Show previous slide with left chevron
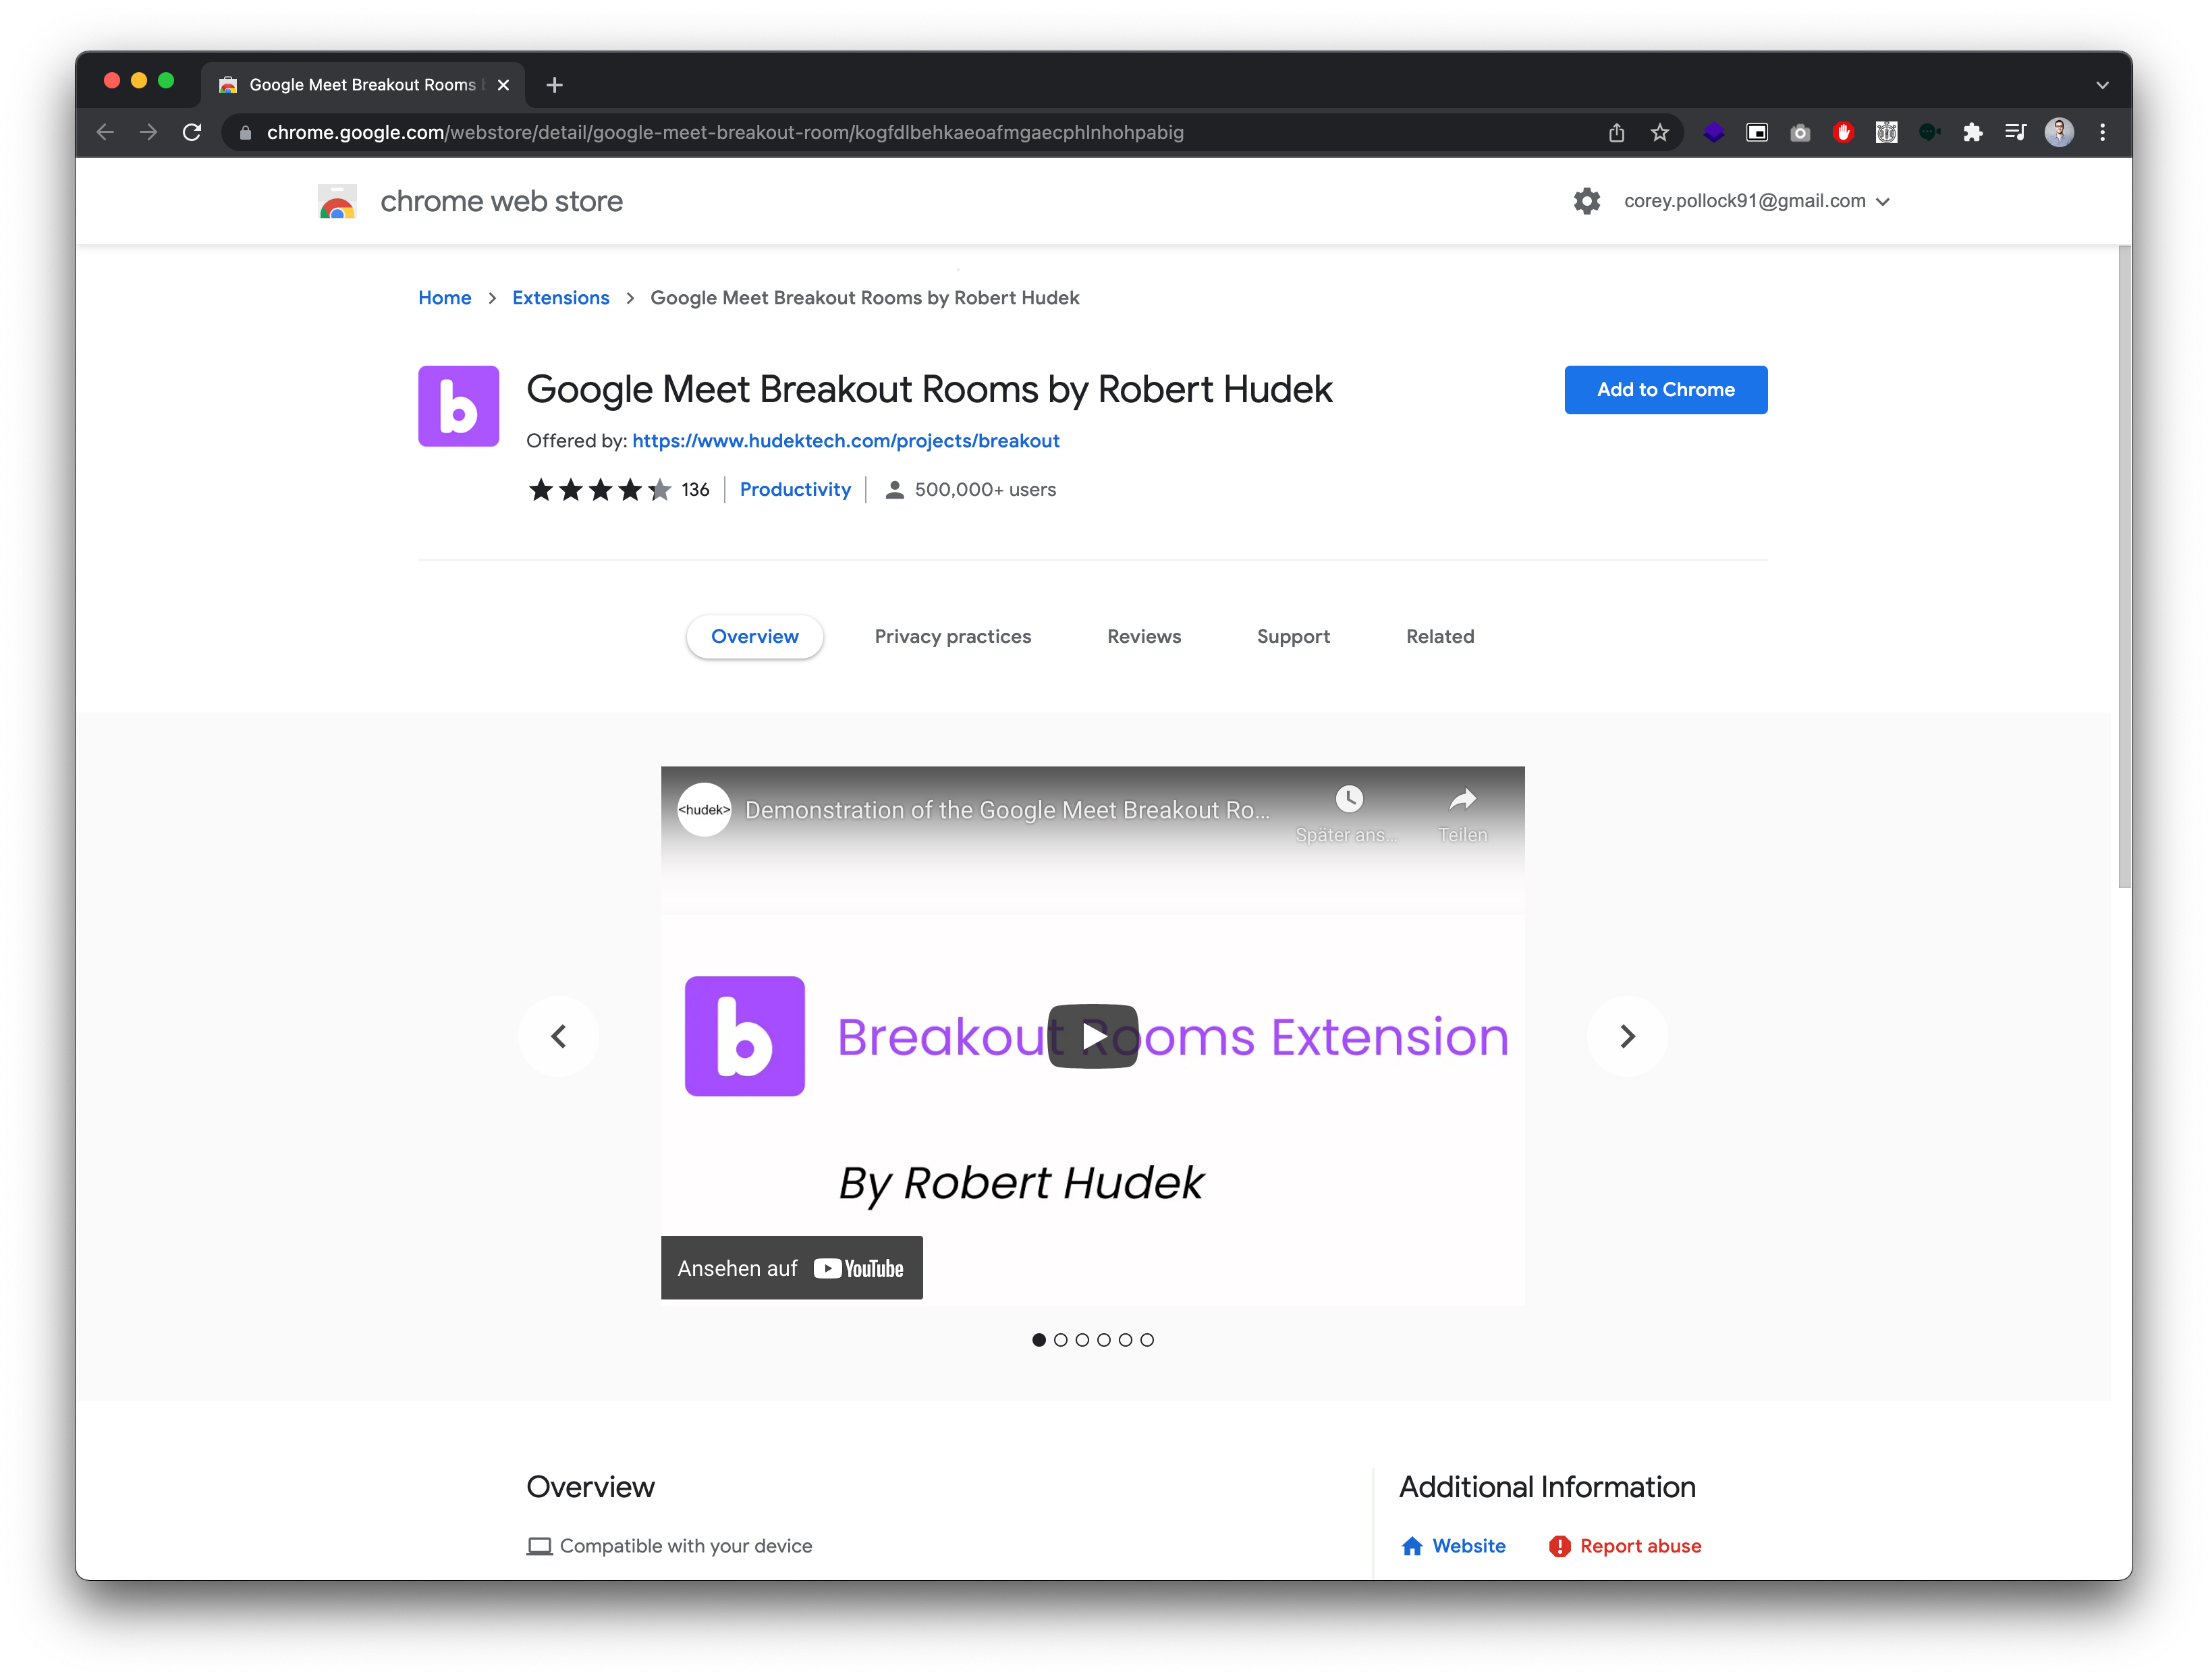 click(x=559, y=1037)
